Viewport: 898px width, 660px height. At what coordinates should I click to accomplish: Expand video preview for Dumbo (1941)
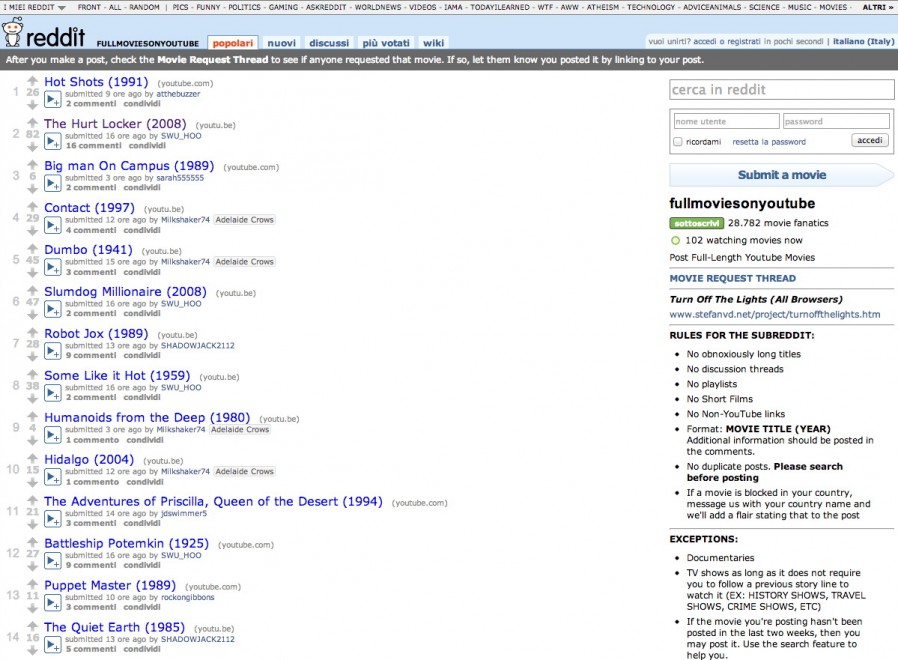tap(53, 267)
